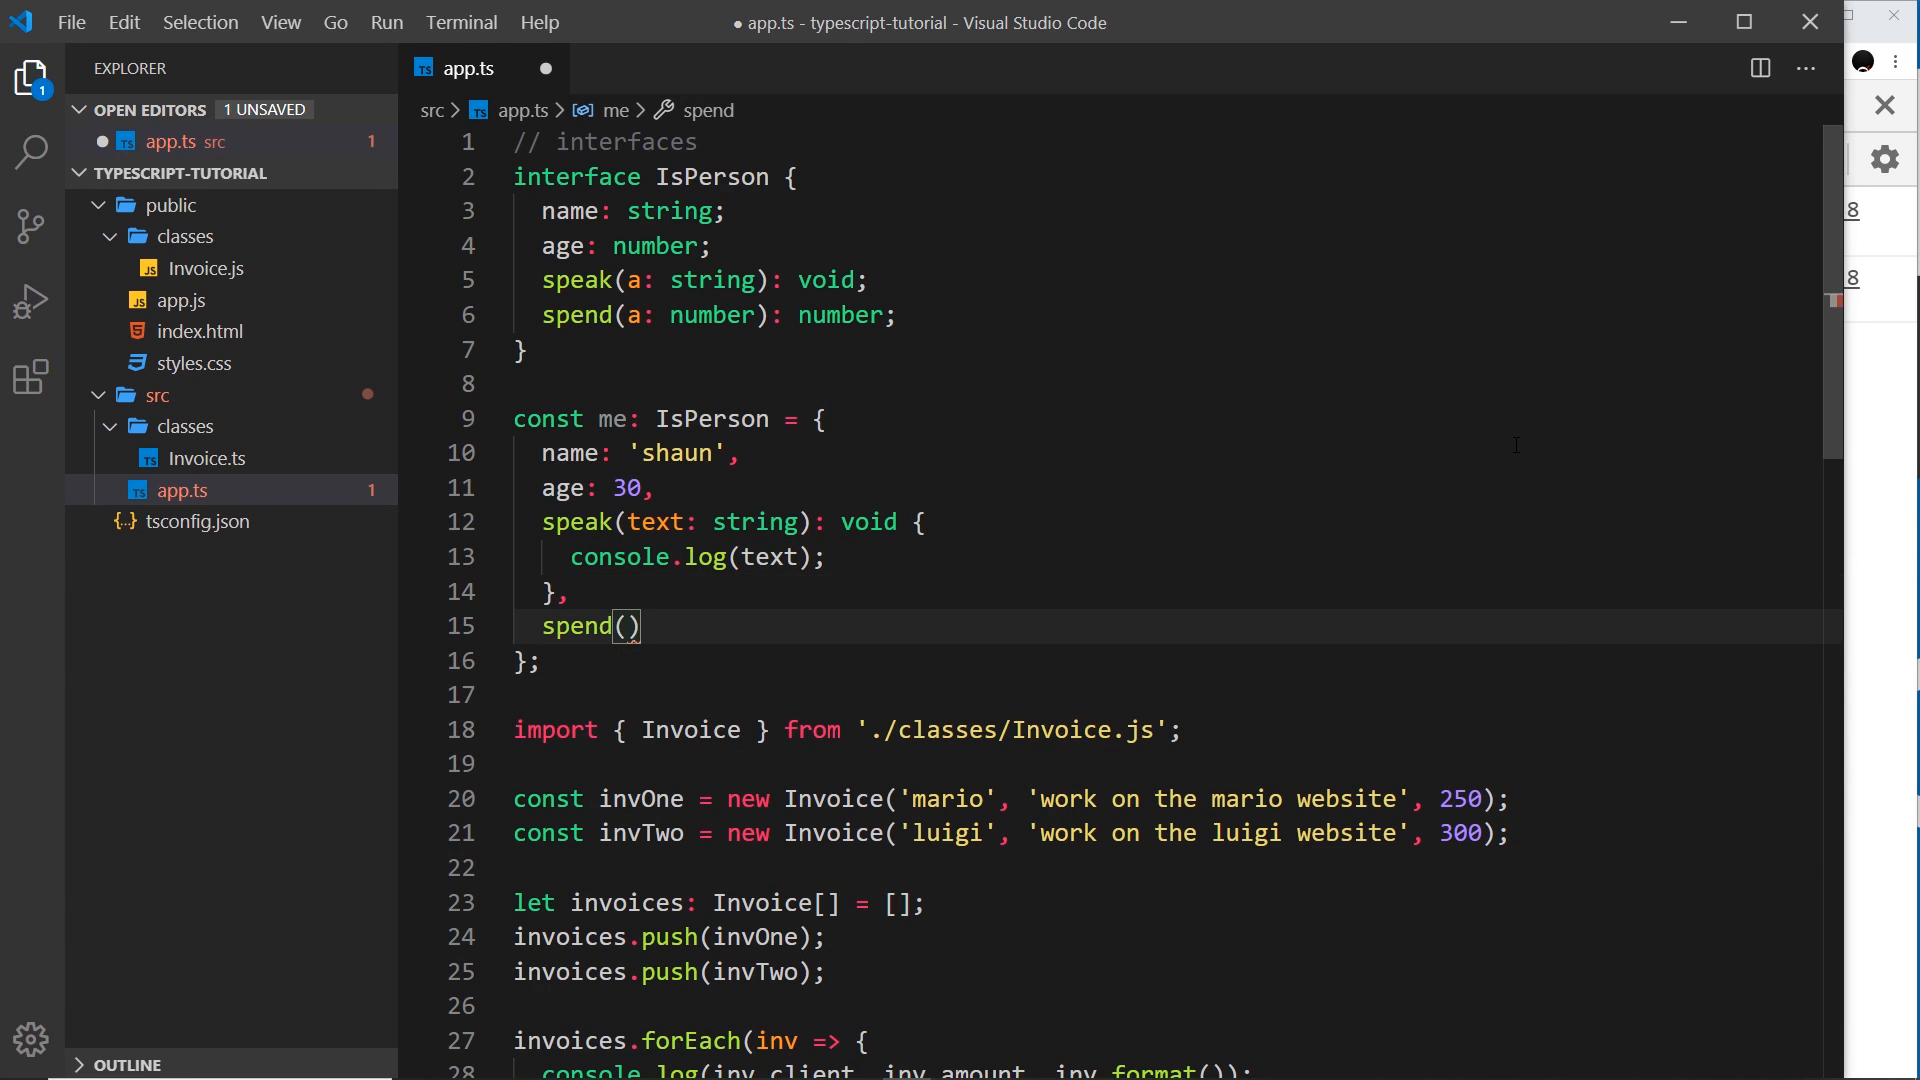Click the settings gear in the right window
1920x1080 pixels.
point(1885,159)
